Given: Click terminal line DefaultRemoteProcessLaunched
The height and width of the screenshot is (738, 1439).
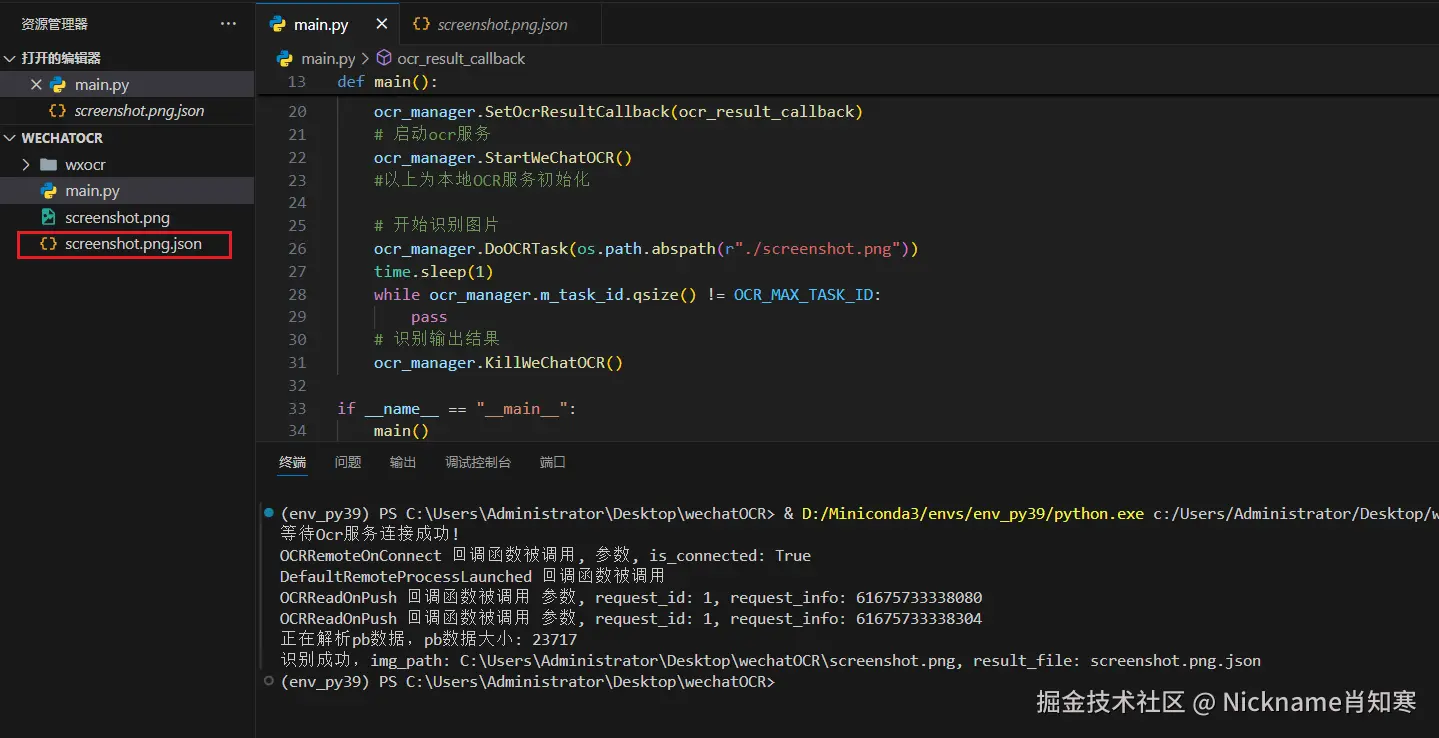Looking at the screenshot, I should [472, 576].
